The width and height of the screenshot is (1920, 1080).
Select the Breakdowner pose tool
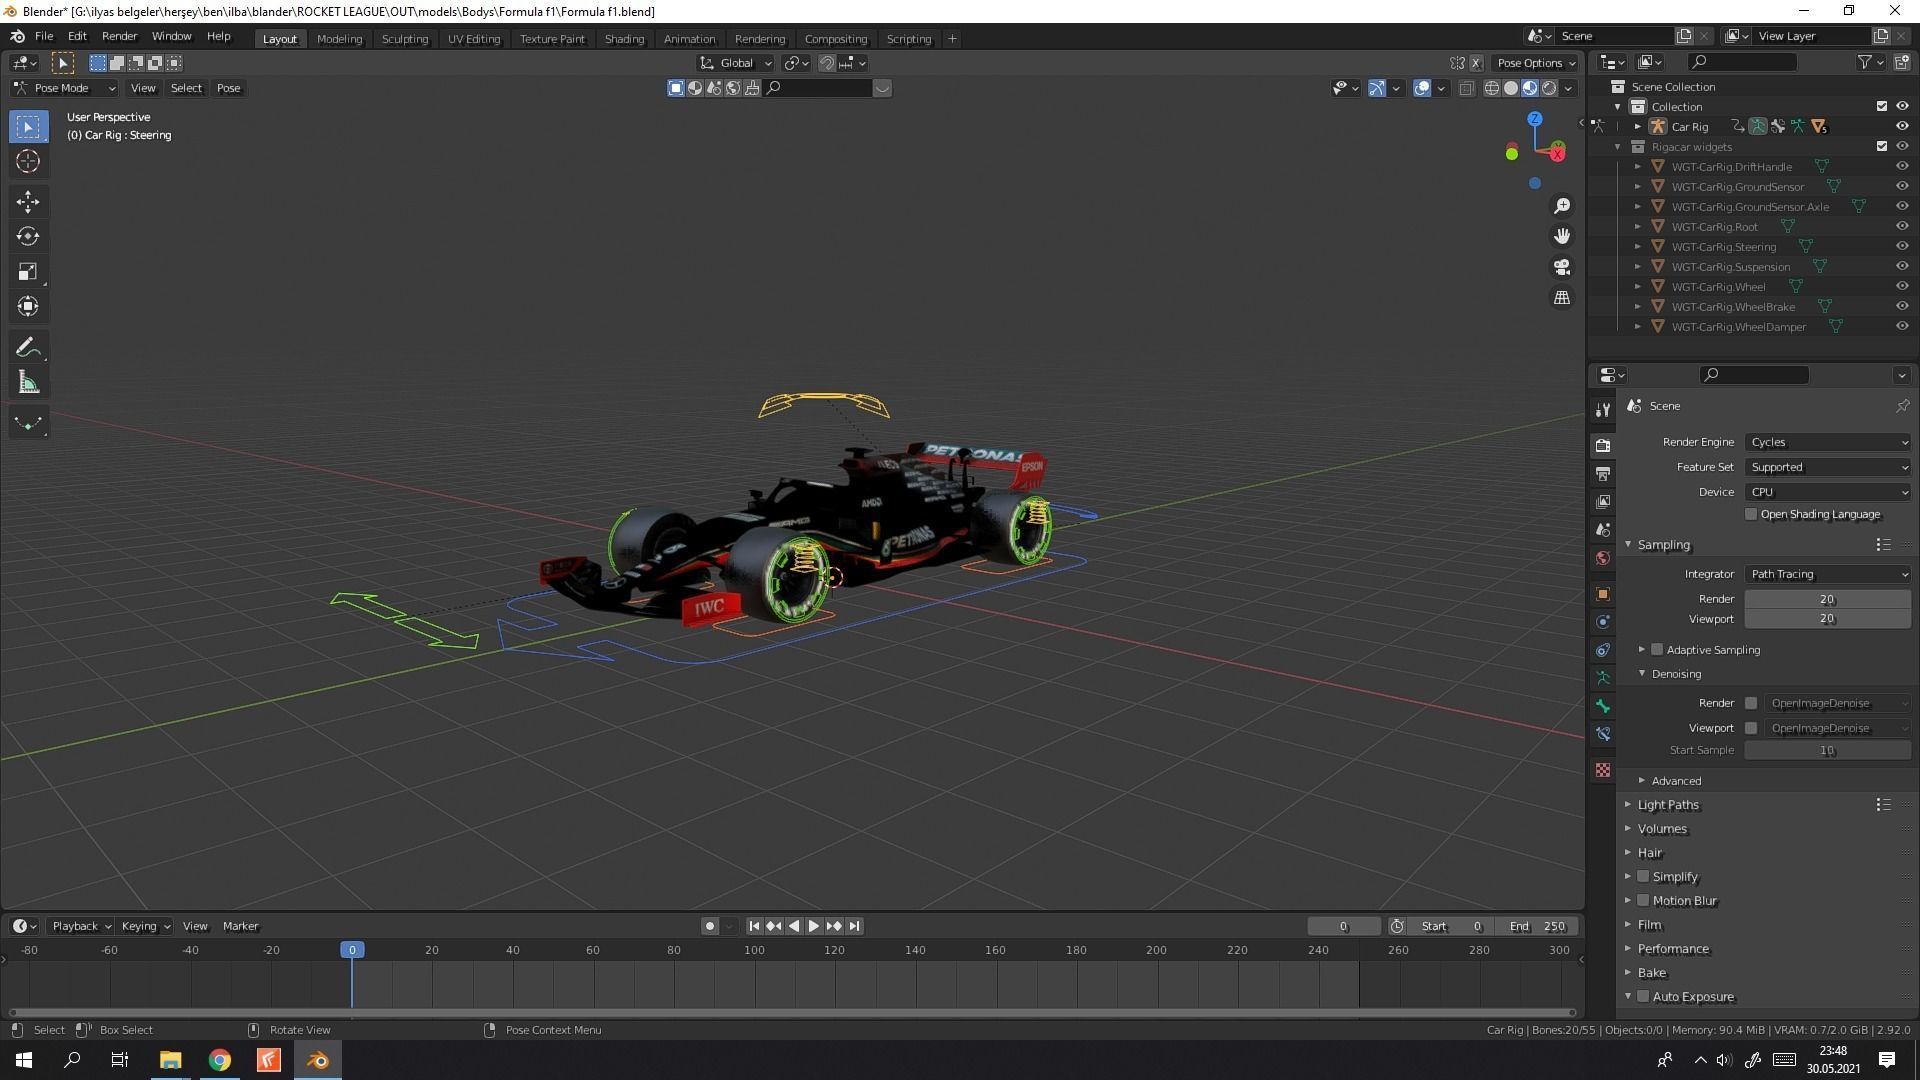pyautogui.click(x=28, y=423)
